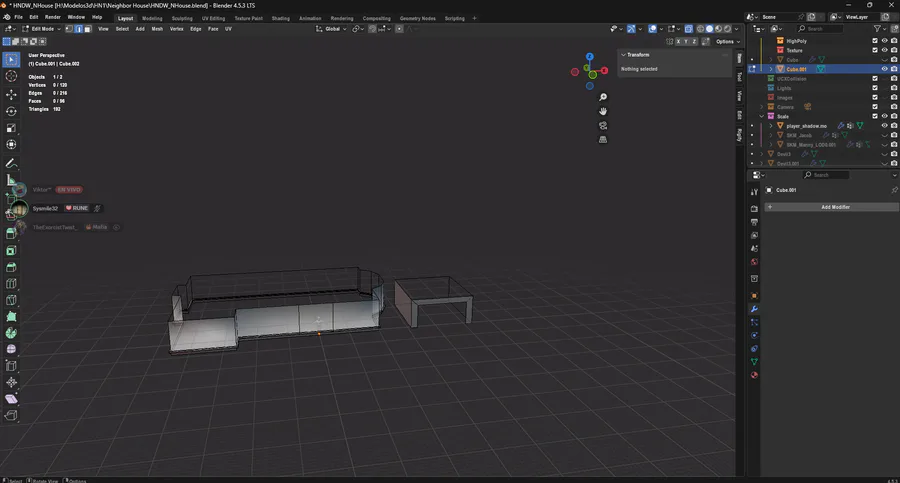Viewport: 900px width, 483px height.
Task: Choose the Loop Cut tool
Action: click(x=11, y=284)
